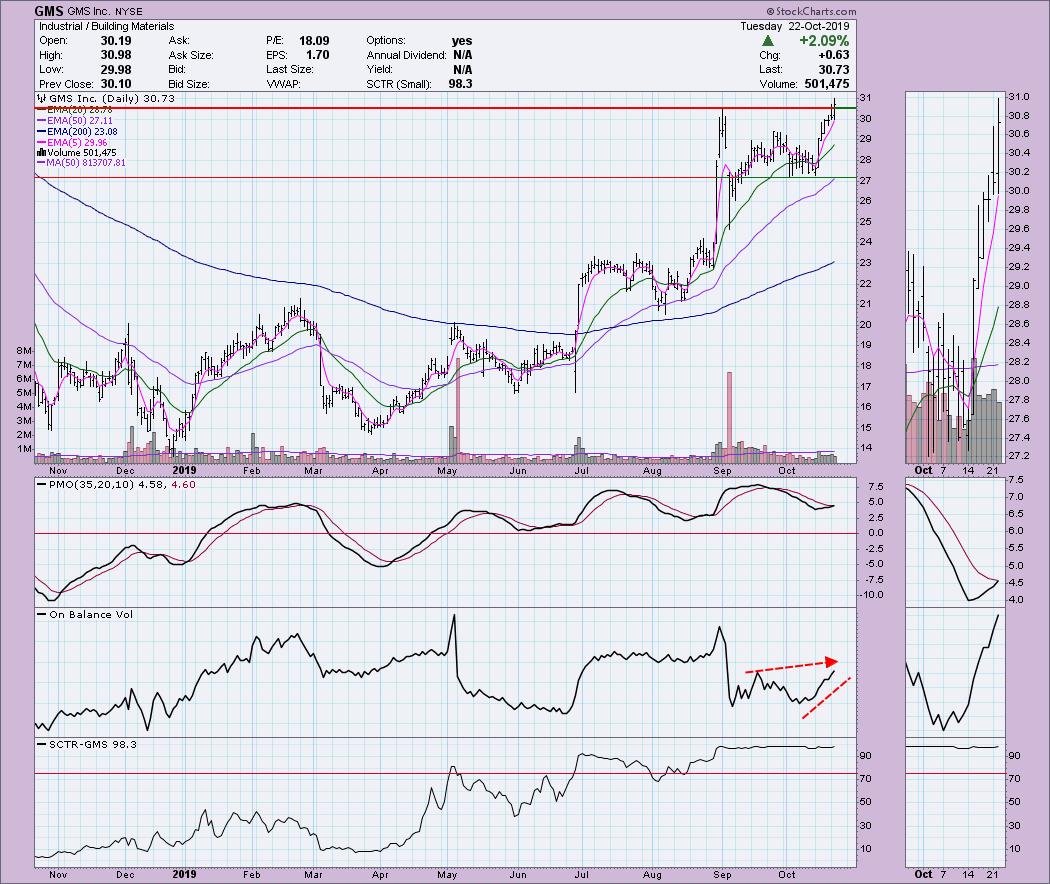The image size is (1050, 884).
Task: Click the 2019 year marker on time axis
Action: [x=184, y=468]
